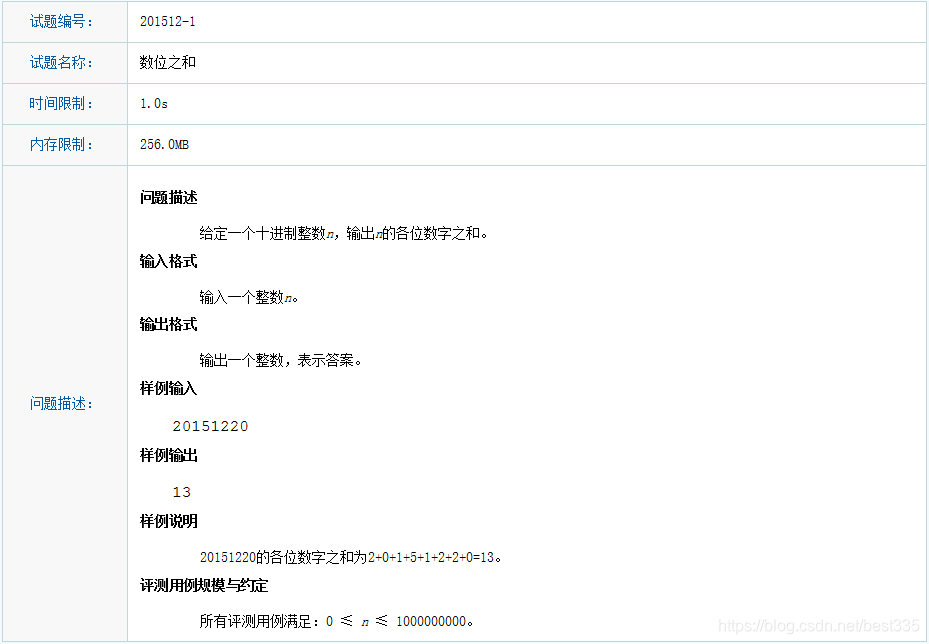Click the 评测用例规模与约定 heading
Image resolution: width=929 pixels, height=644 pixels.
tap(204, 586)
